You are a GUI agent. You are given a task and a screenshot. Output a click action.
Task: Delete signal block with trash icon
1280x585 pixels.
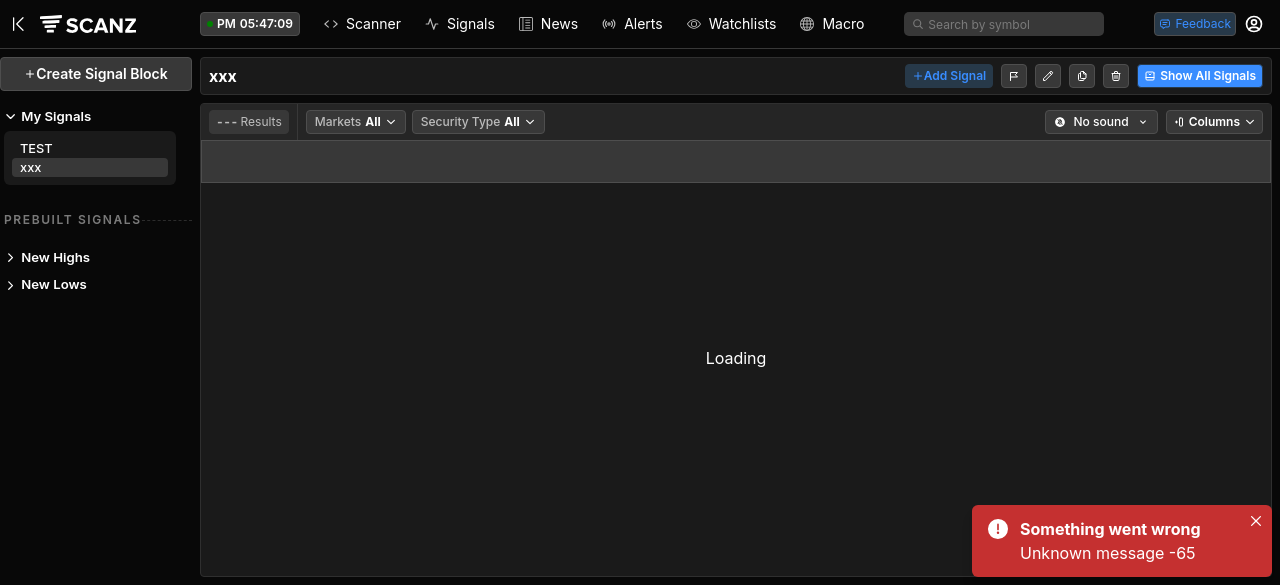coord(1116,76)
